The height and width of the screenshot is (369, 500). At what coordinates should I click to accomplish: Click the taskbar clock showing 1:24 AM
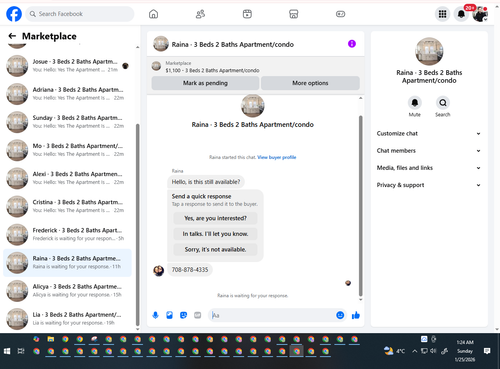[x=465, y=351]
